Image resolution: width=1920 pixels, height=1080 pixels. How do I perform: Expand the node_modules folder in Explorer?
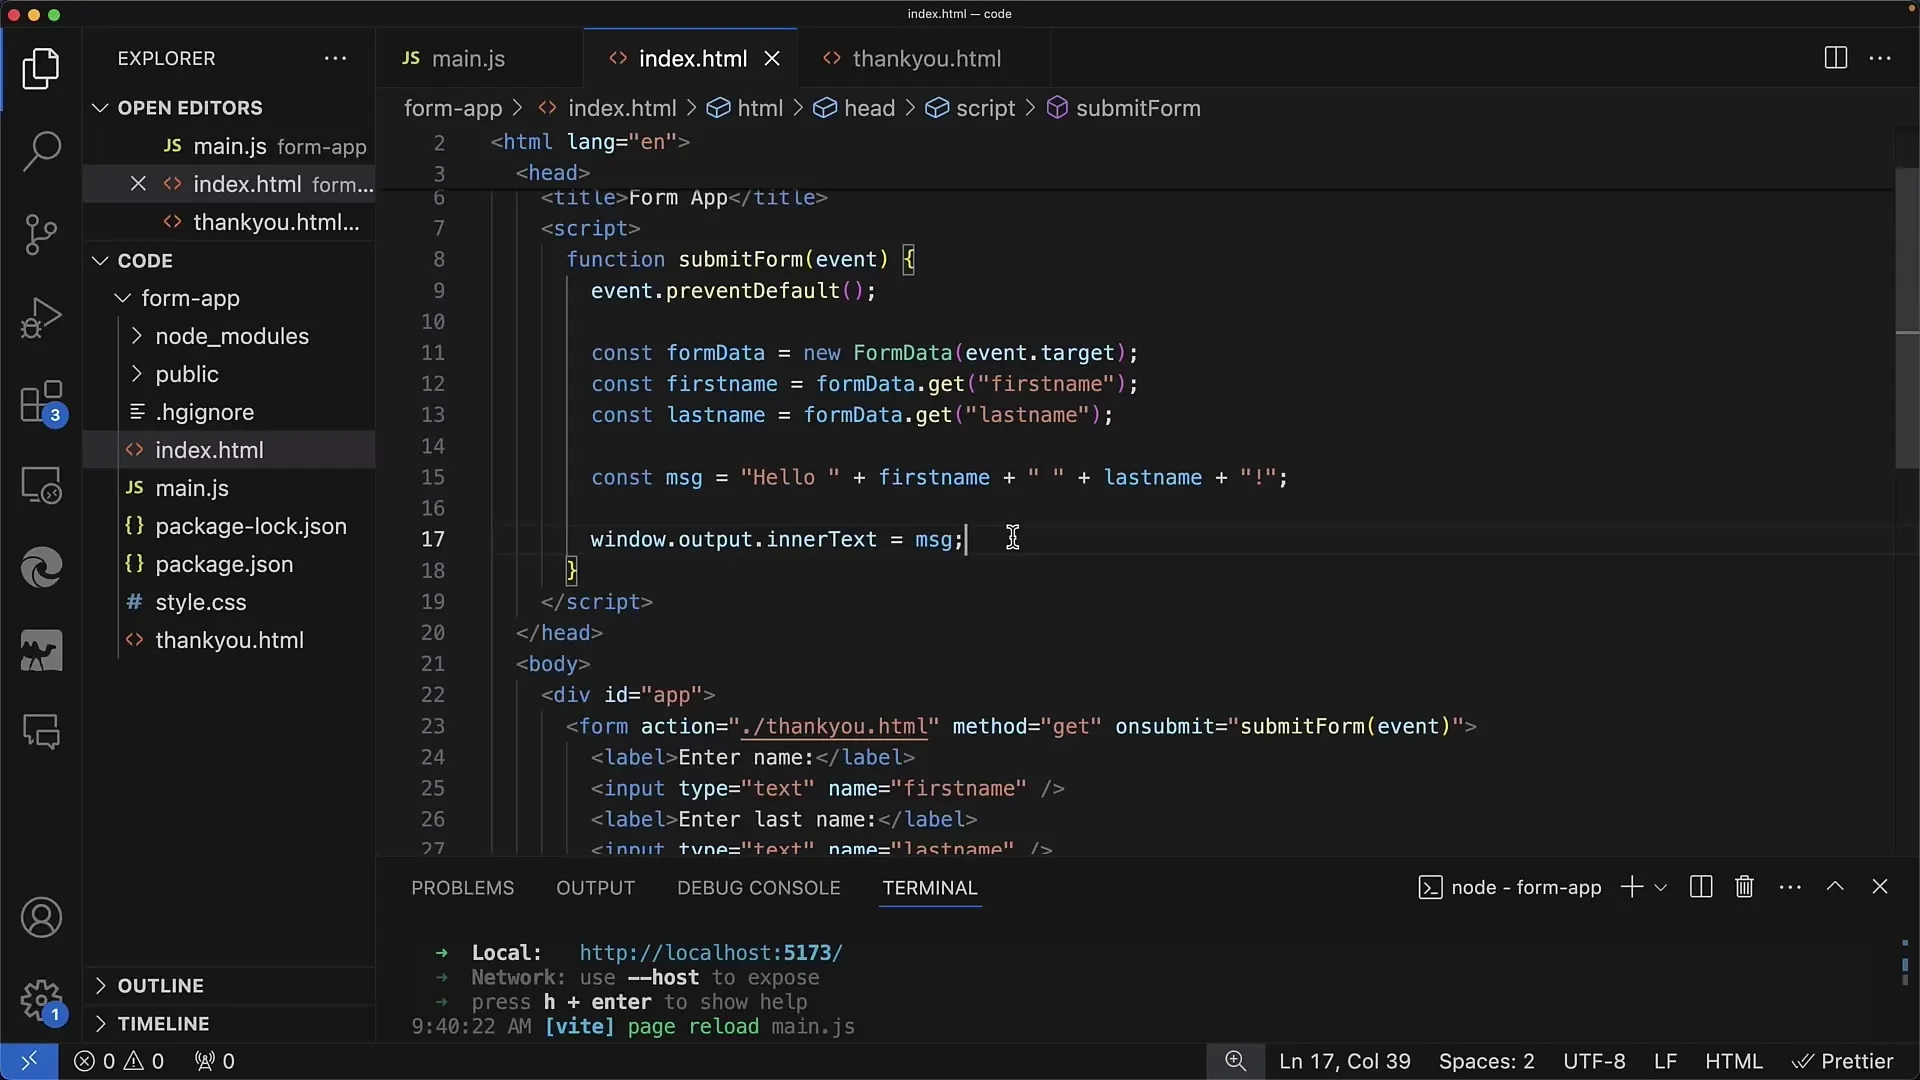[231, 336]
